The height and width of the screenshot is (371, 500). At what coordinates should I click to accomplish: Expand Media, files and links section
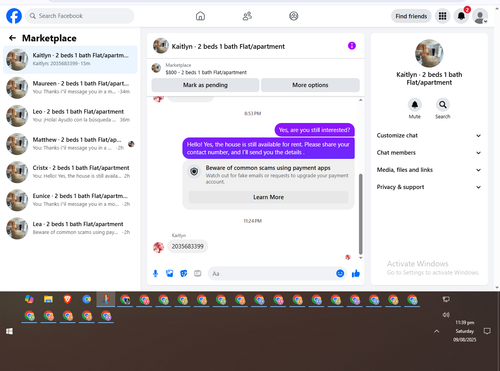[429, 170]
